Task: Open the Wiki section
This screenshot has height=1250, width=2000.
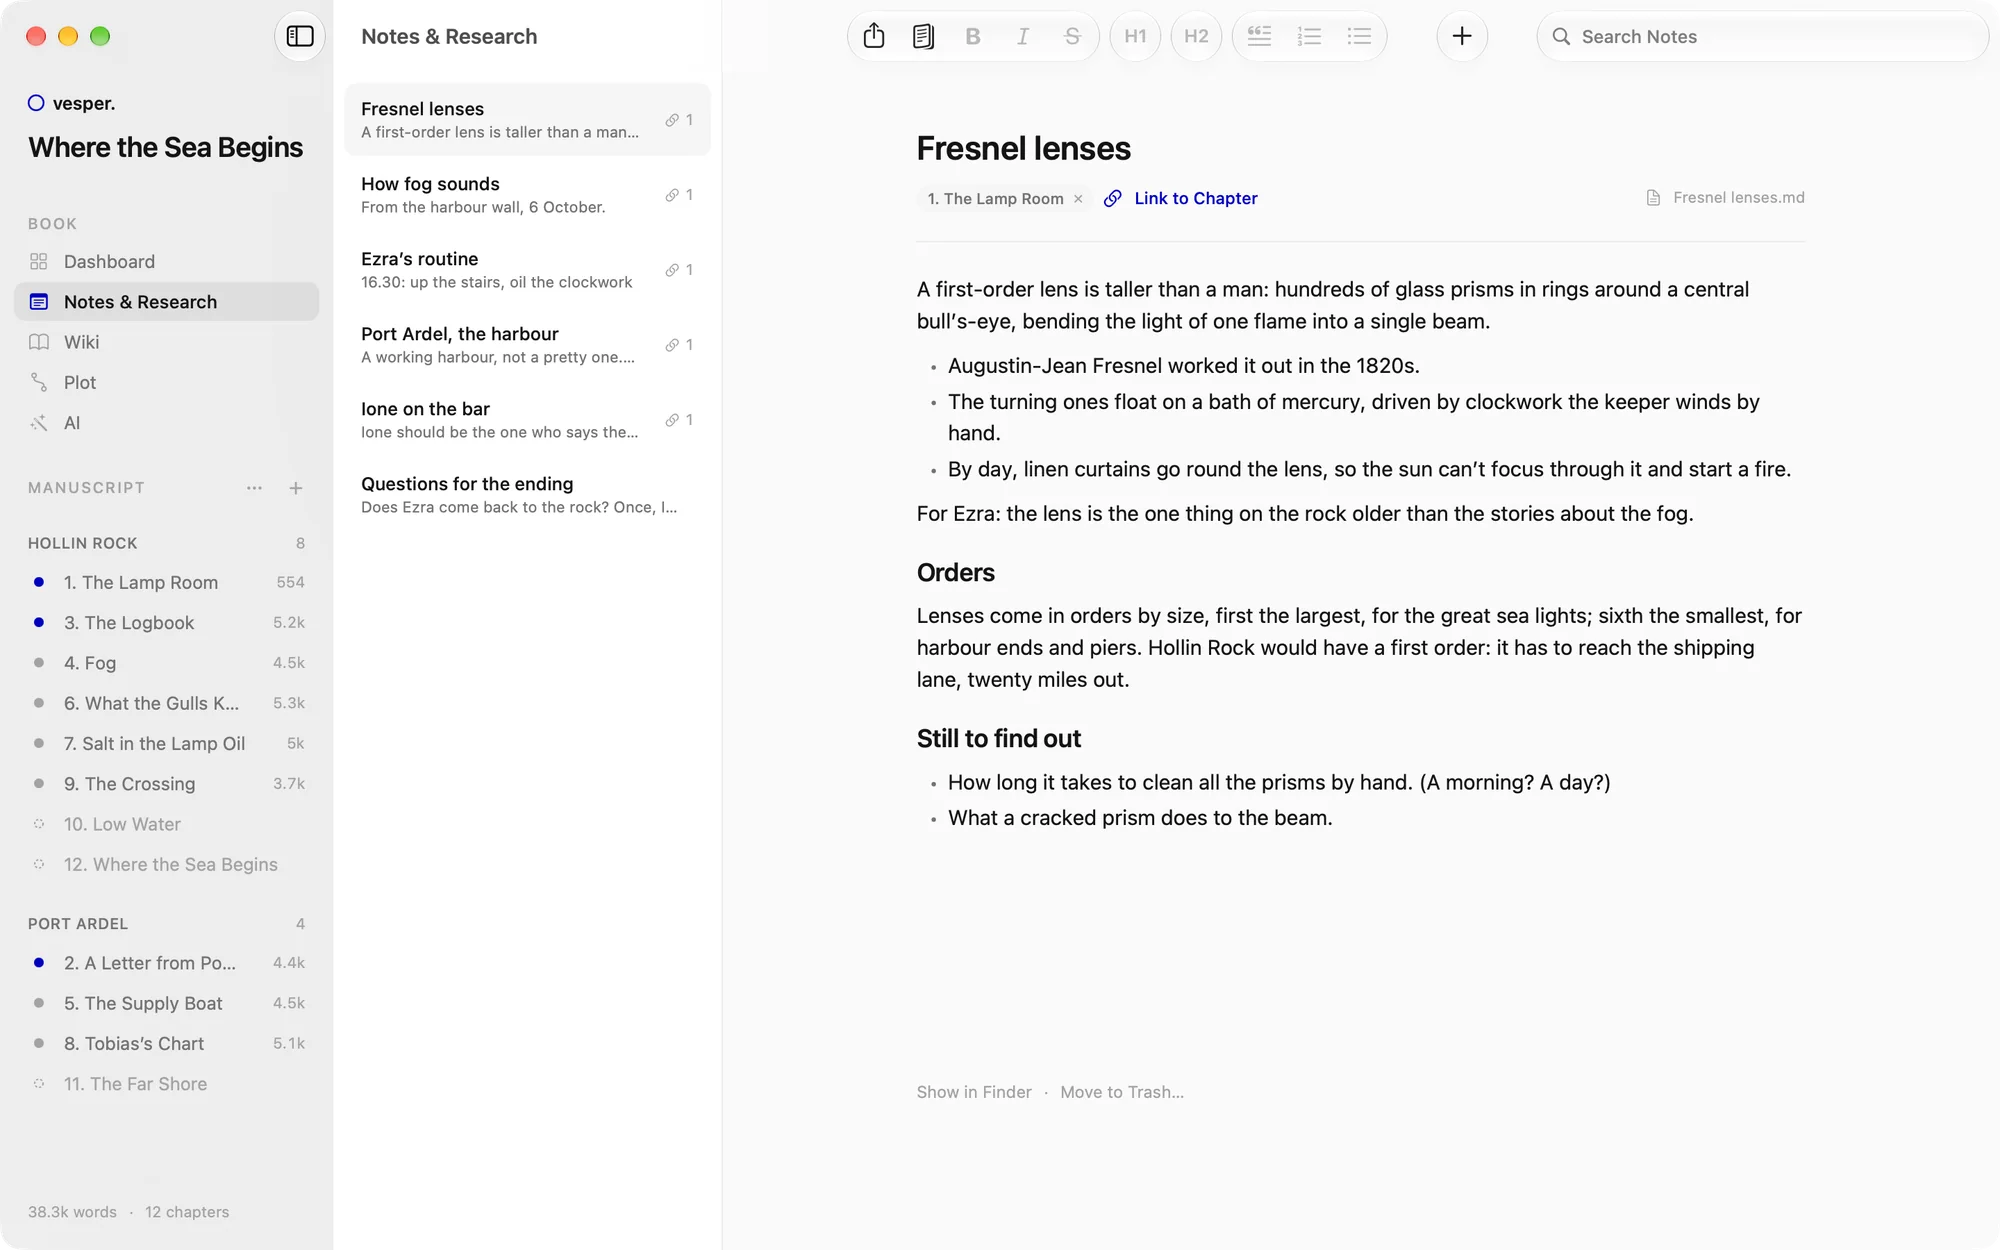Action: tap(166, 342)
